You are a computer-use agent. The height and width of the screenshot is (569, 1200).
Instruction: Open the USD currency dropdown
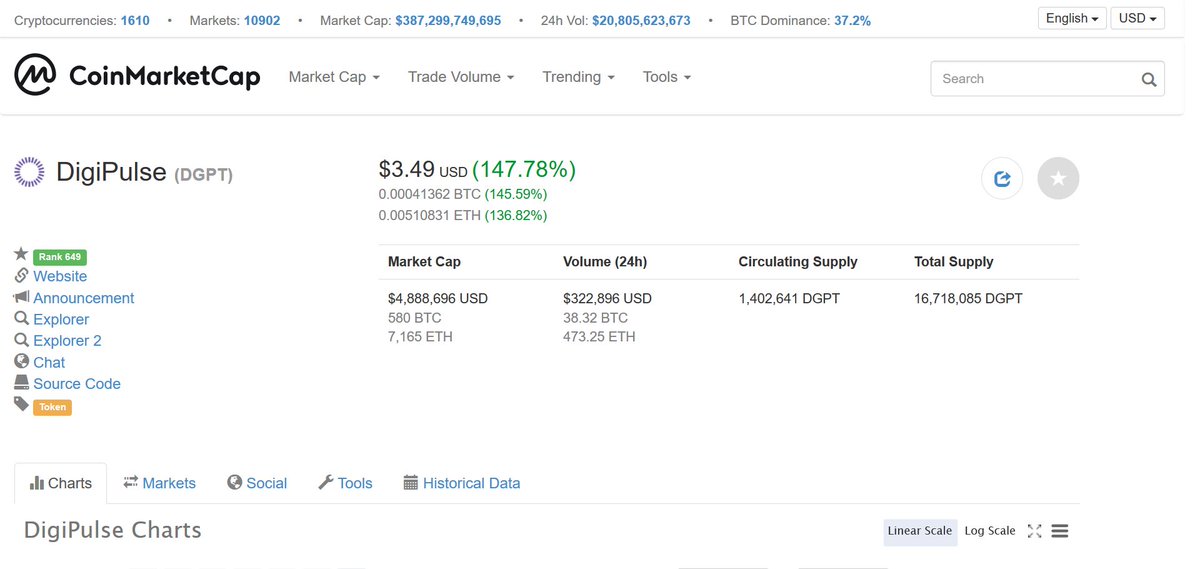pyautogui.click(x=1137, y=18)
